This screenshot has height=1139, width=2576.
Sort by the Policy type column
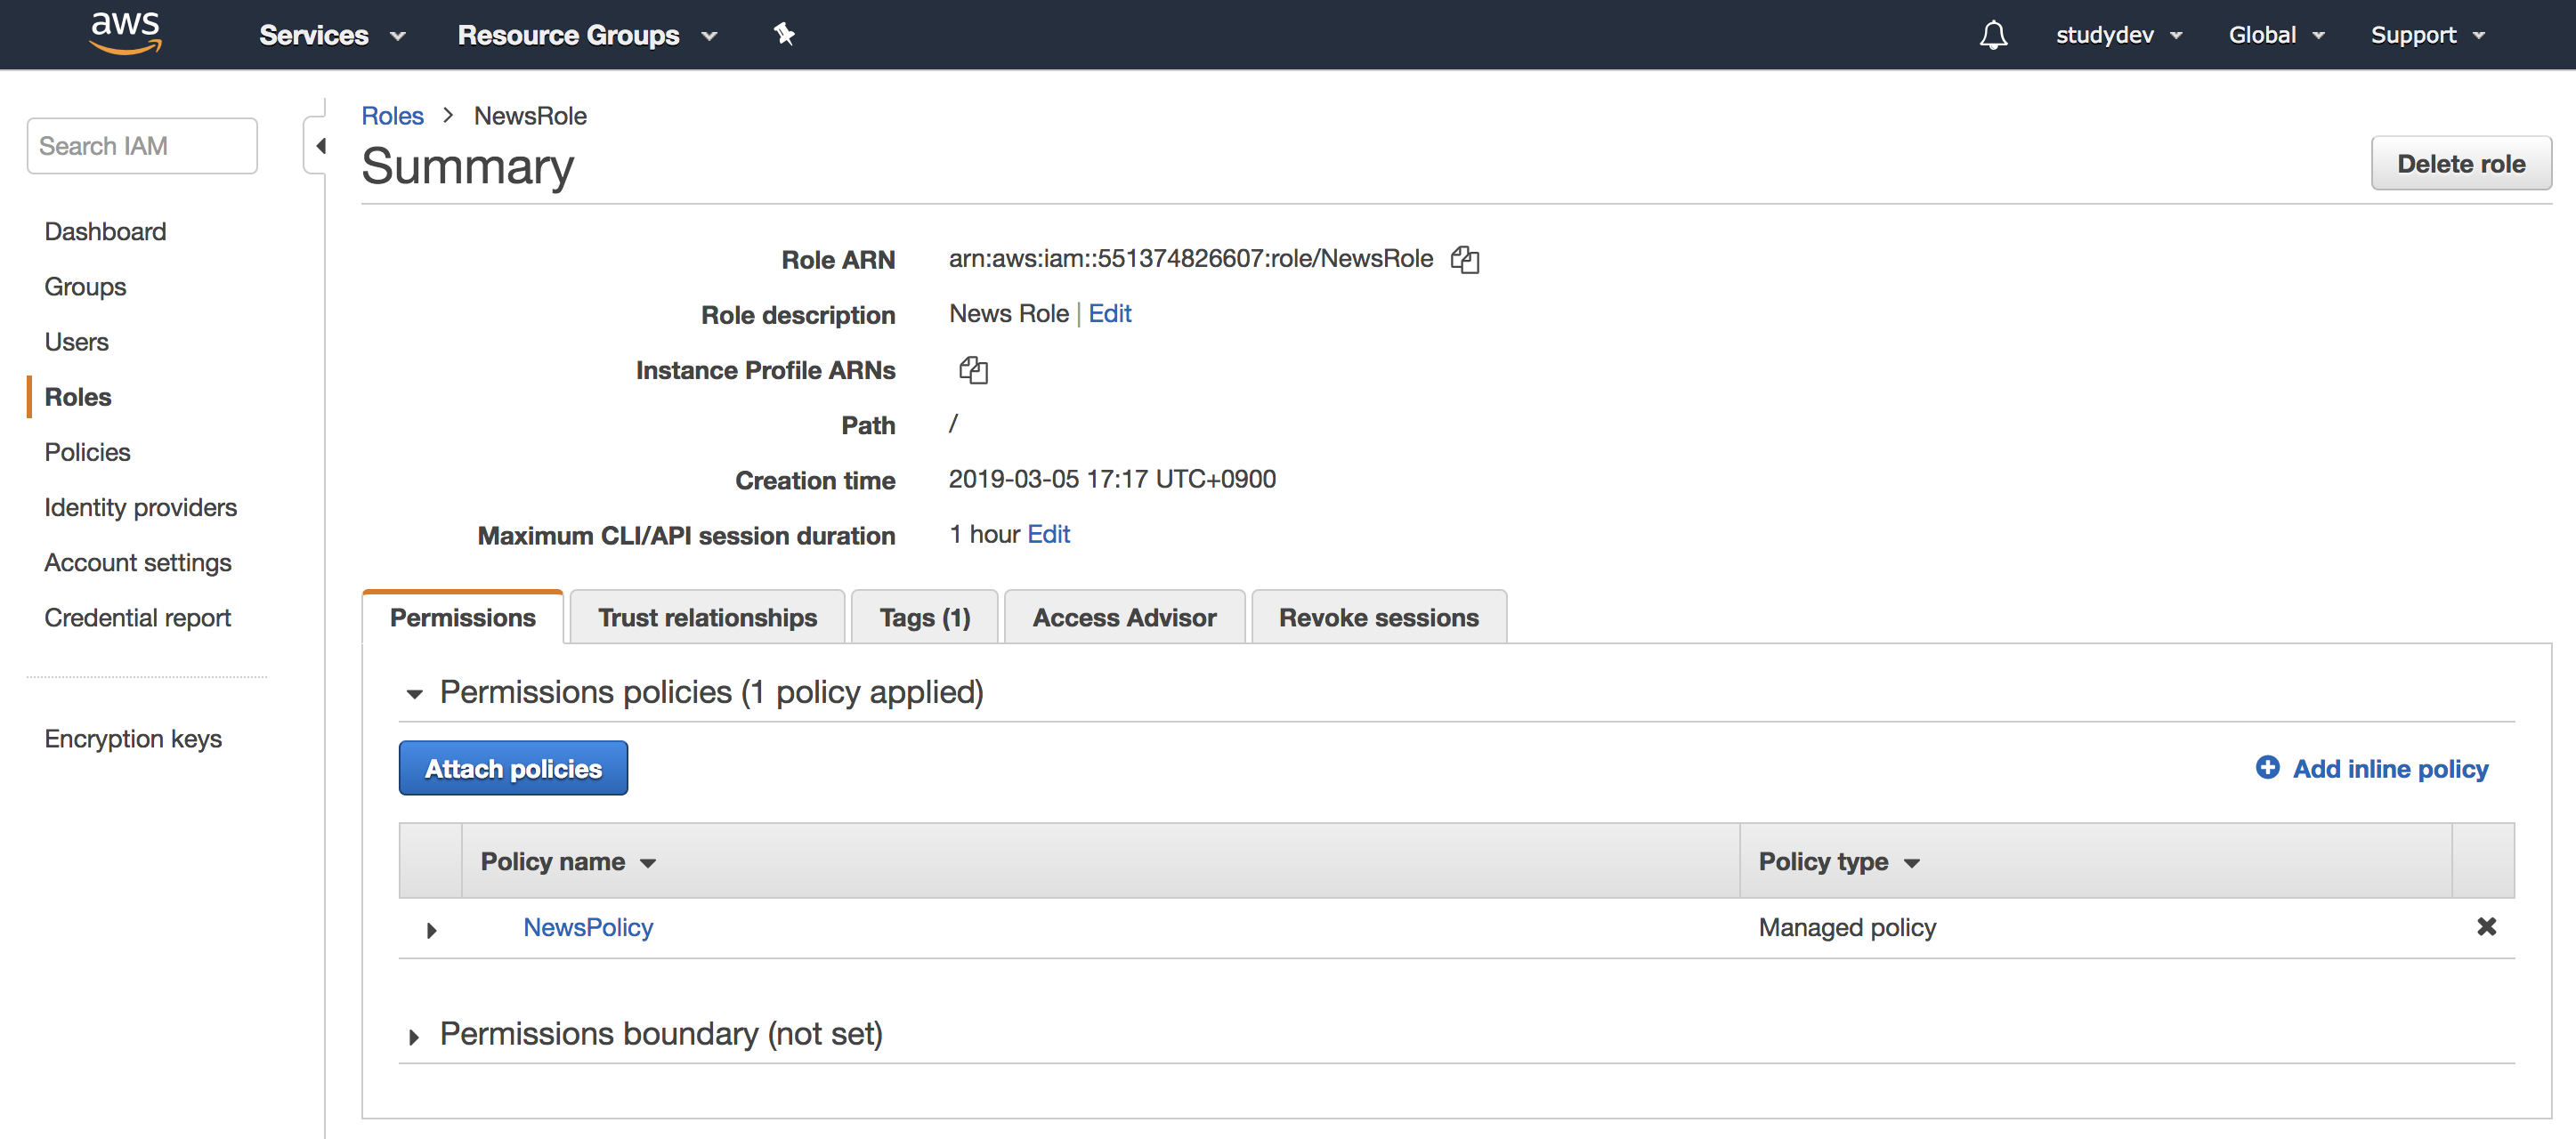(1839, 861)
